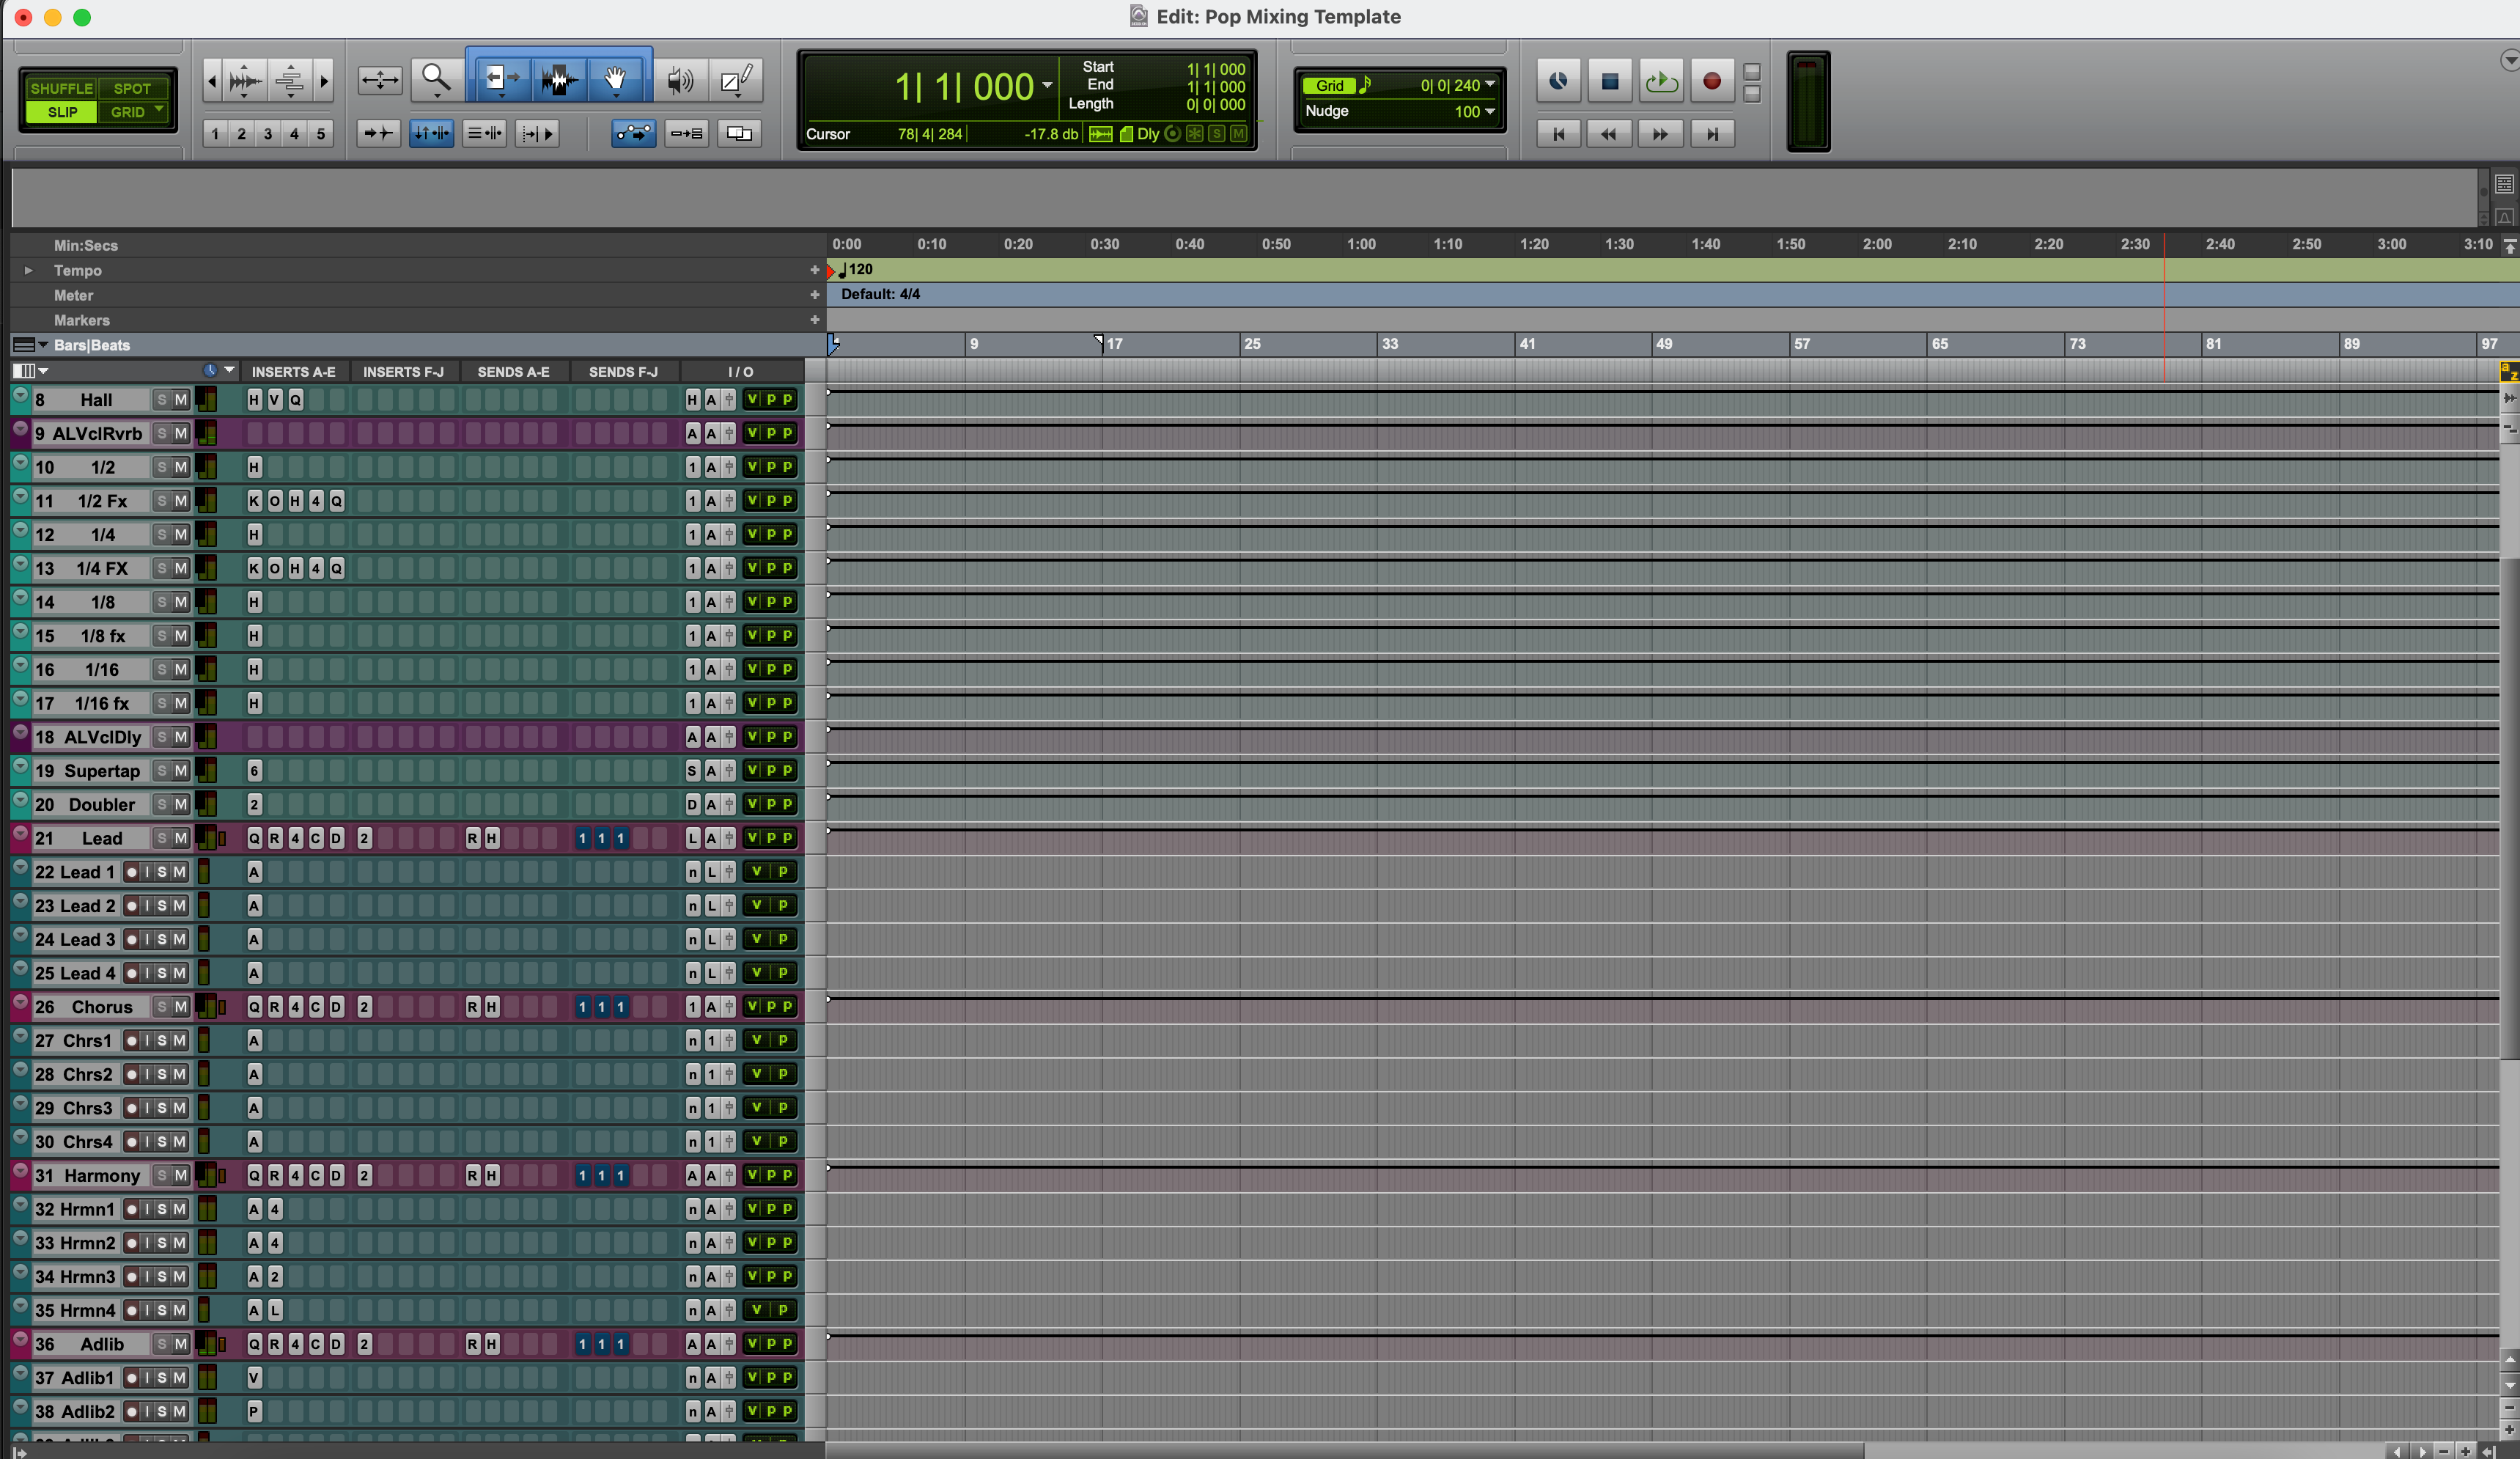Open main counter format dropdown
This screenshot has width=2520, height=1459.
click(x=1047, y=86)
